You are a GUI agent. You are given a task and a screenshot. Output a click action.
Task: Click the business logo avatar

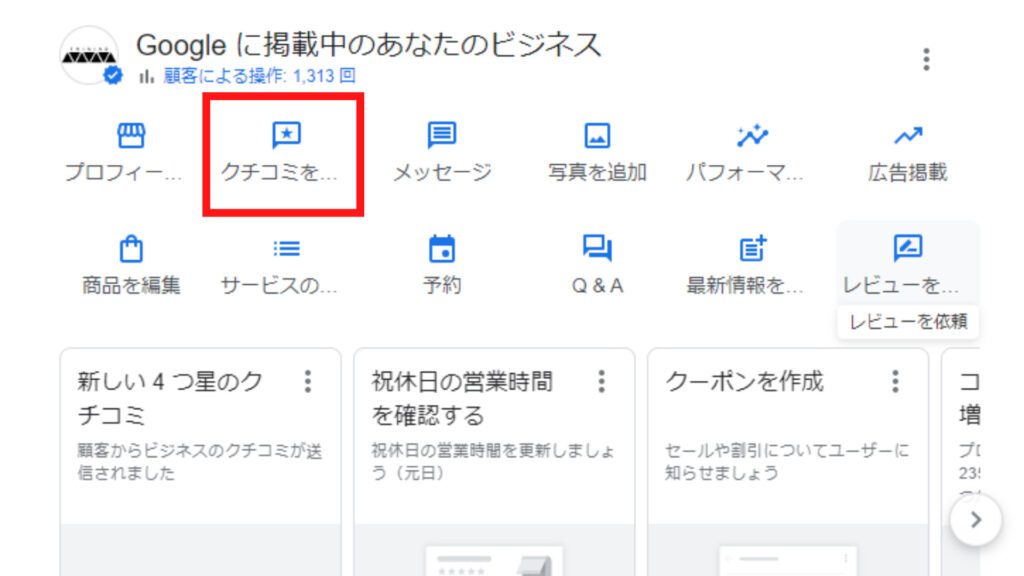(89, 55)
